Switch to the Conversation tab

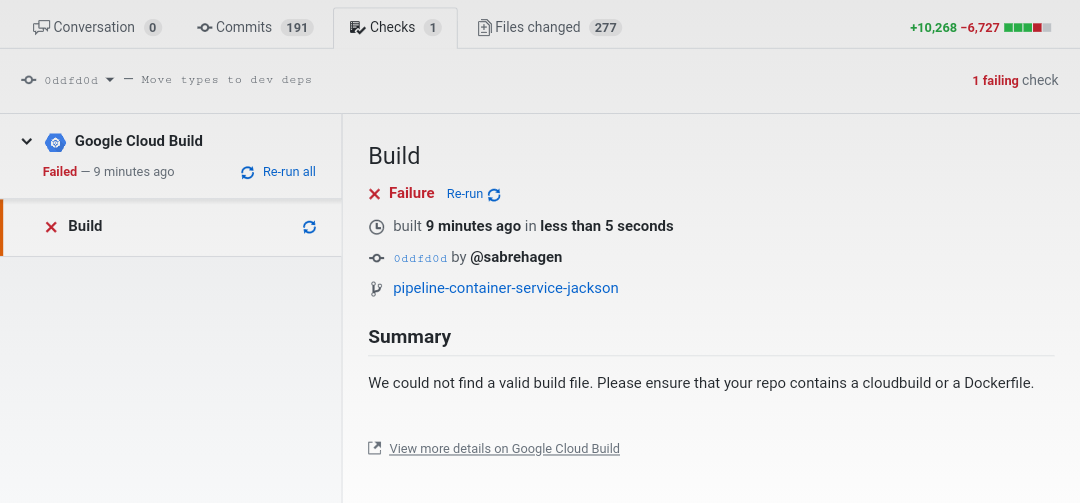coord(97,27)
